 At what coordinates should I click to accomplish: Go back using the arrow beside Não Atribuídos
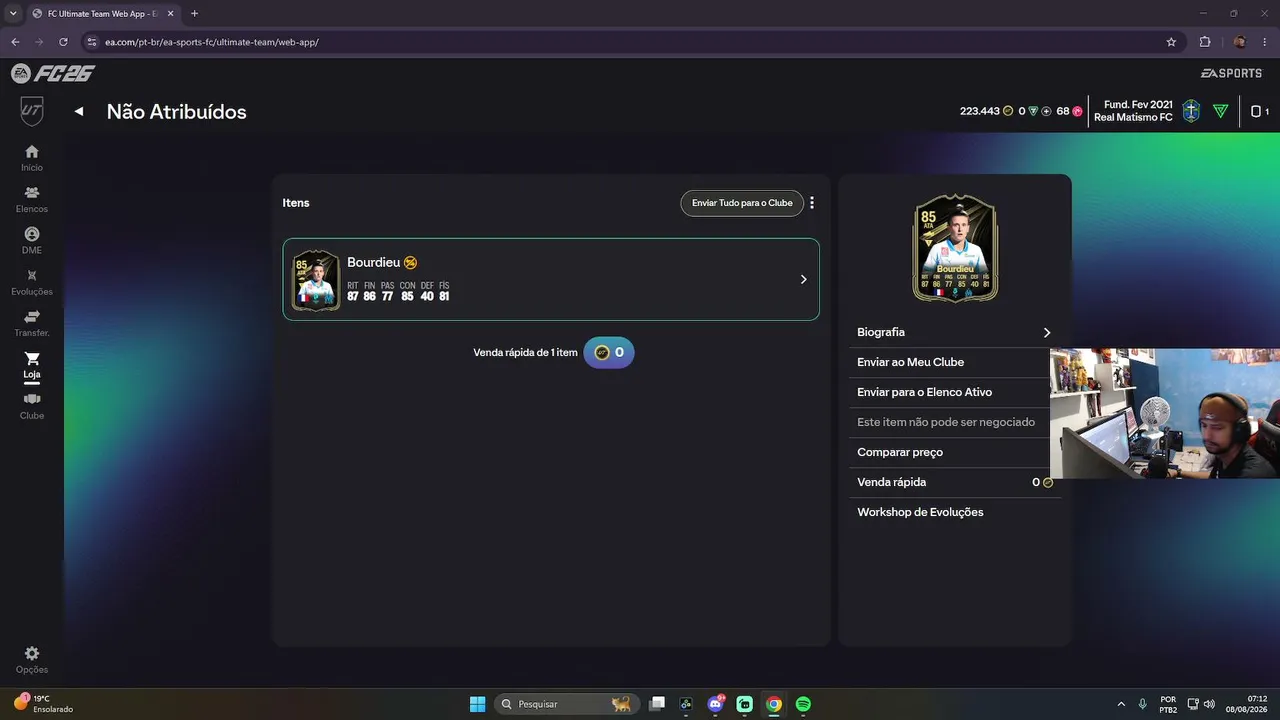pyautogui.click(x=79, y=112)
